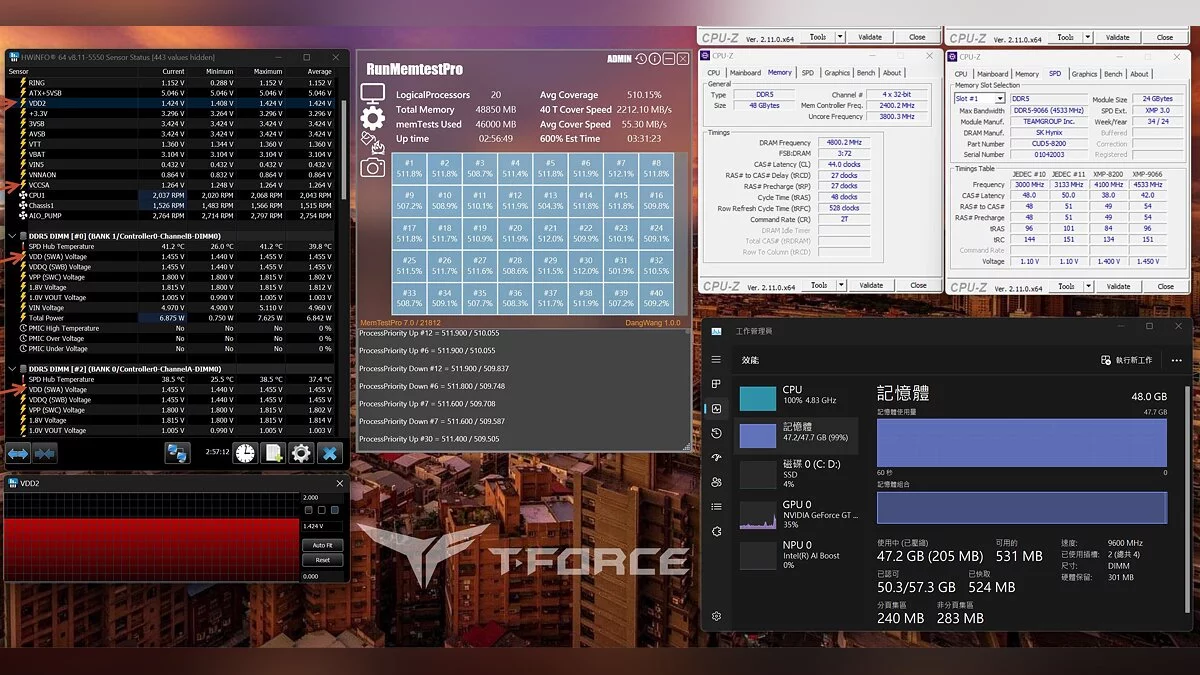Select Task Manager Performance page icon

coord(716,408)
